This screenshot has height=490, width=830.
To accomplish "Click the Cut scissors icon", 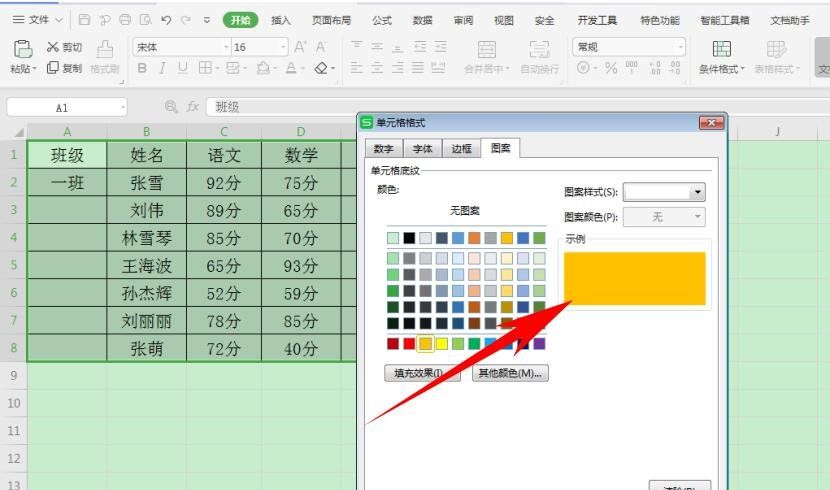I will 52,47.
